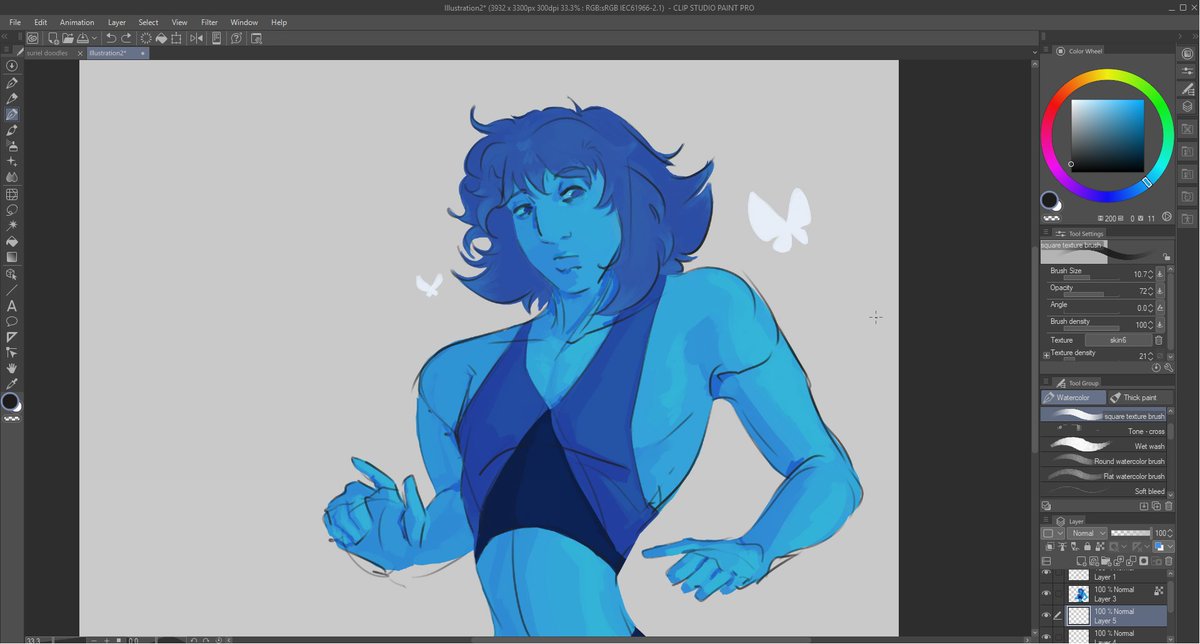Click the New document icon
Image resolution: width=1200 pixels, height=644 pixels.
[x=53, y=38]
